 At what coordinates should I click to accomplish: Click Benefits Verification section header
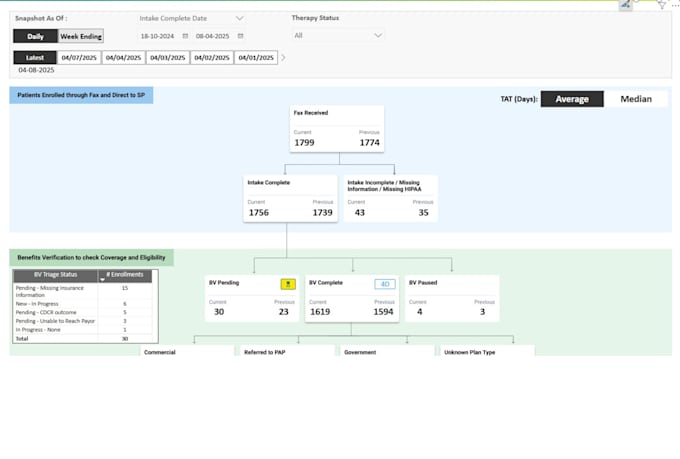coord(92,258)
